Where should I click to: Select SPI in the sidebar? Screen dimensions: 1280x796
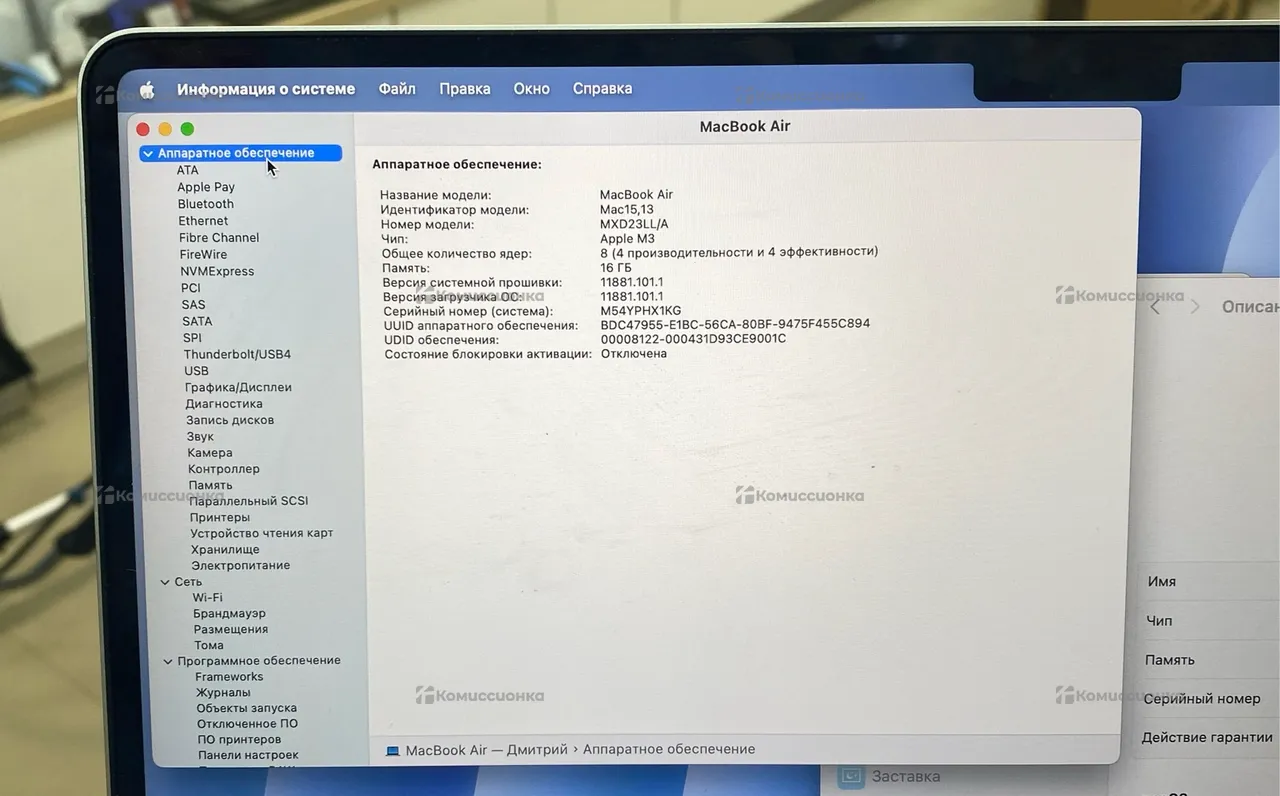pos(192,338)
